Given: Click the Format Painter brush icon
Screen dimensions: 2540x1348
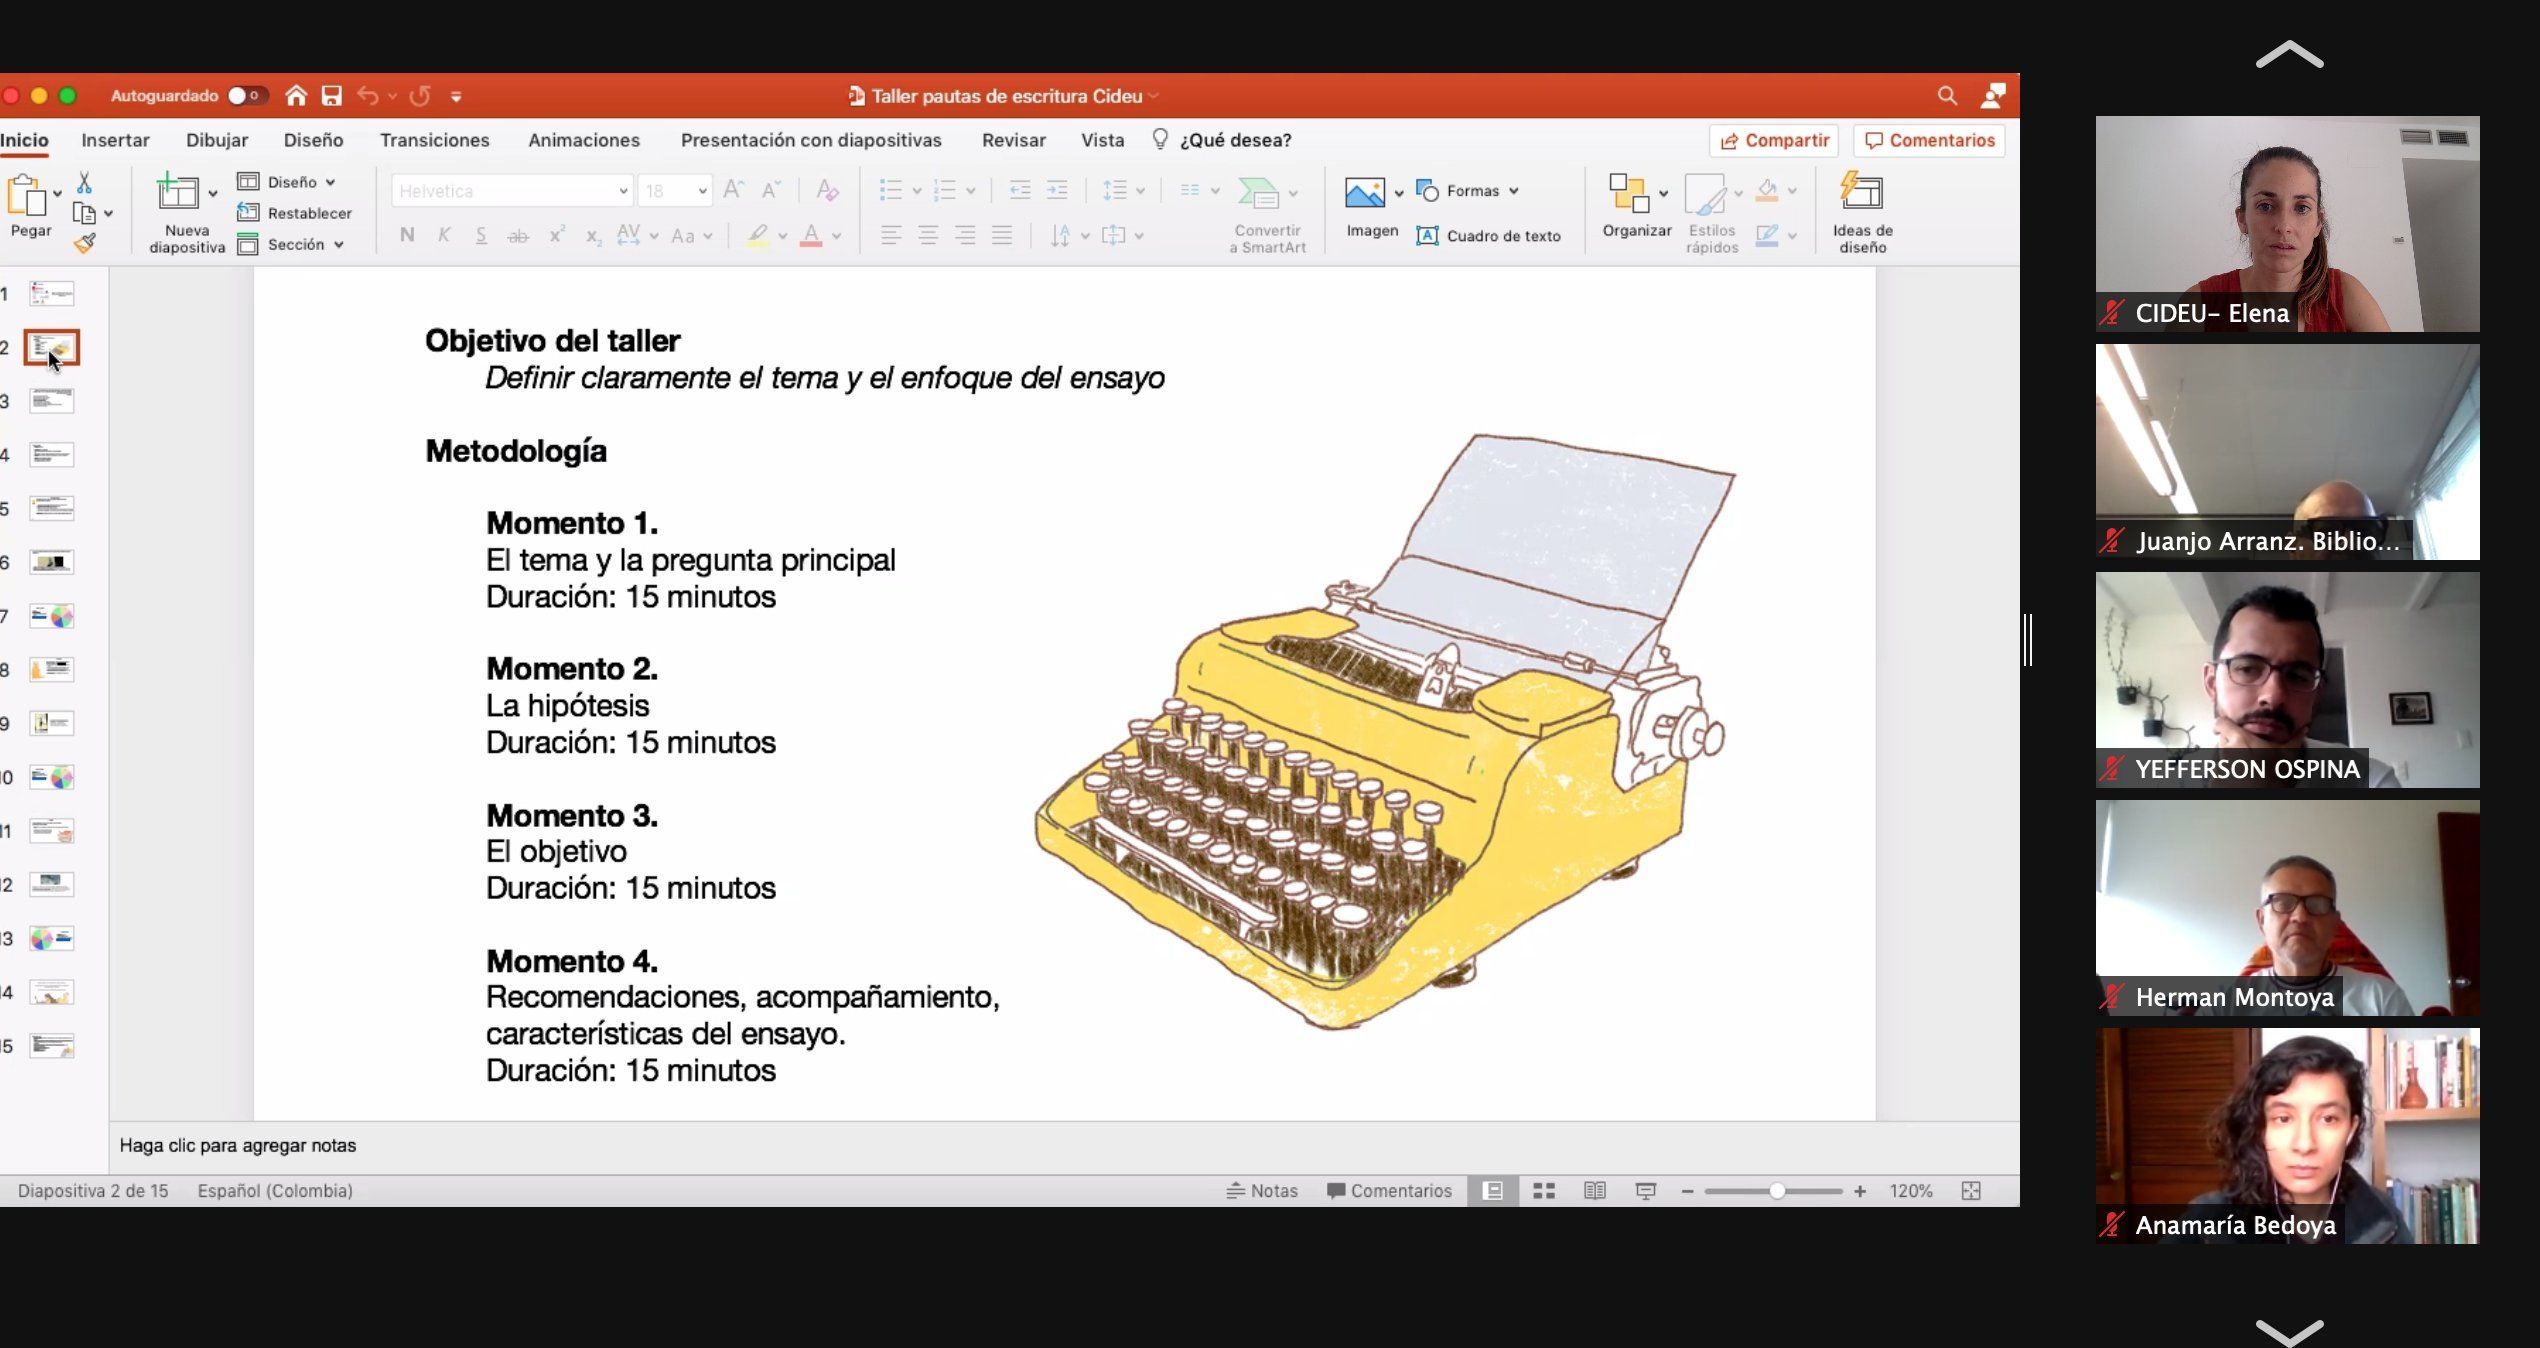Looking at the screenshot, I should [x=85, y=243].
